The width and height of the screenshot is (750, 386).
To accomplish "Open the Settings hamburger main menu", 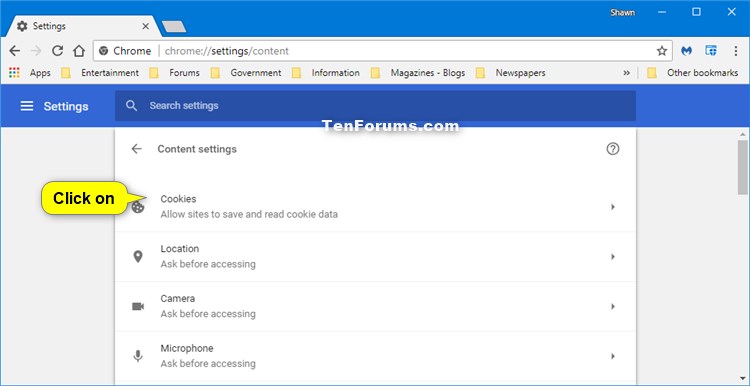I will point(27,106).
